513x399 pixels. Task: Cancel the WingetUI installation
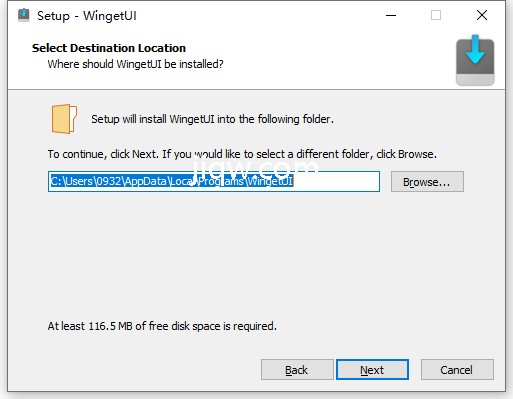pos(457,370)
